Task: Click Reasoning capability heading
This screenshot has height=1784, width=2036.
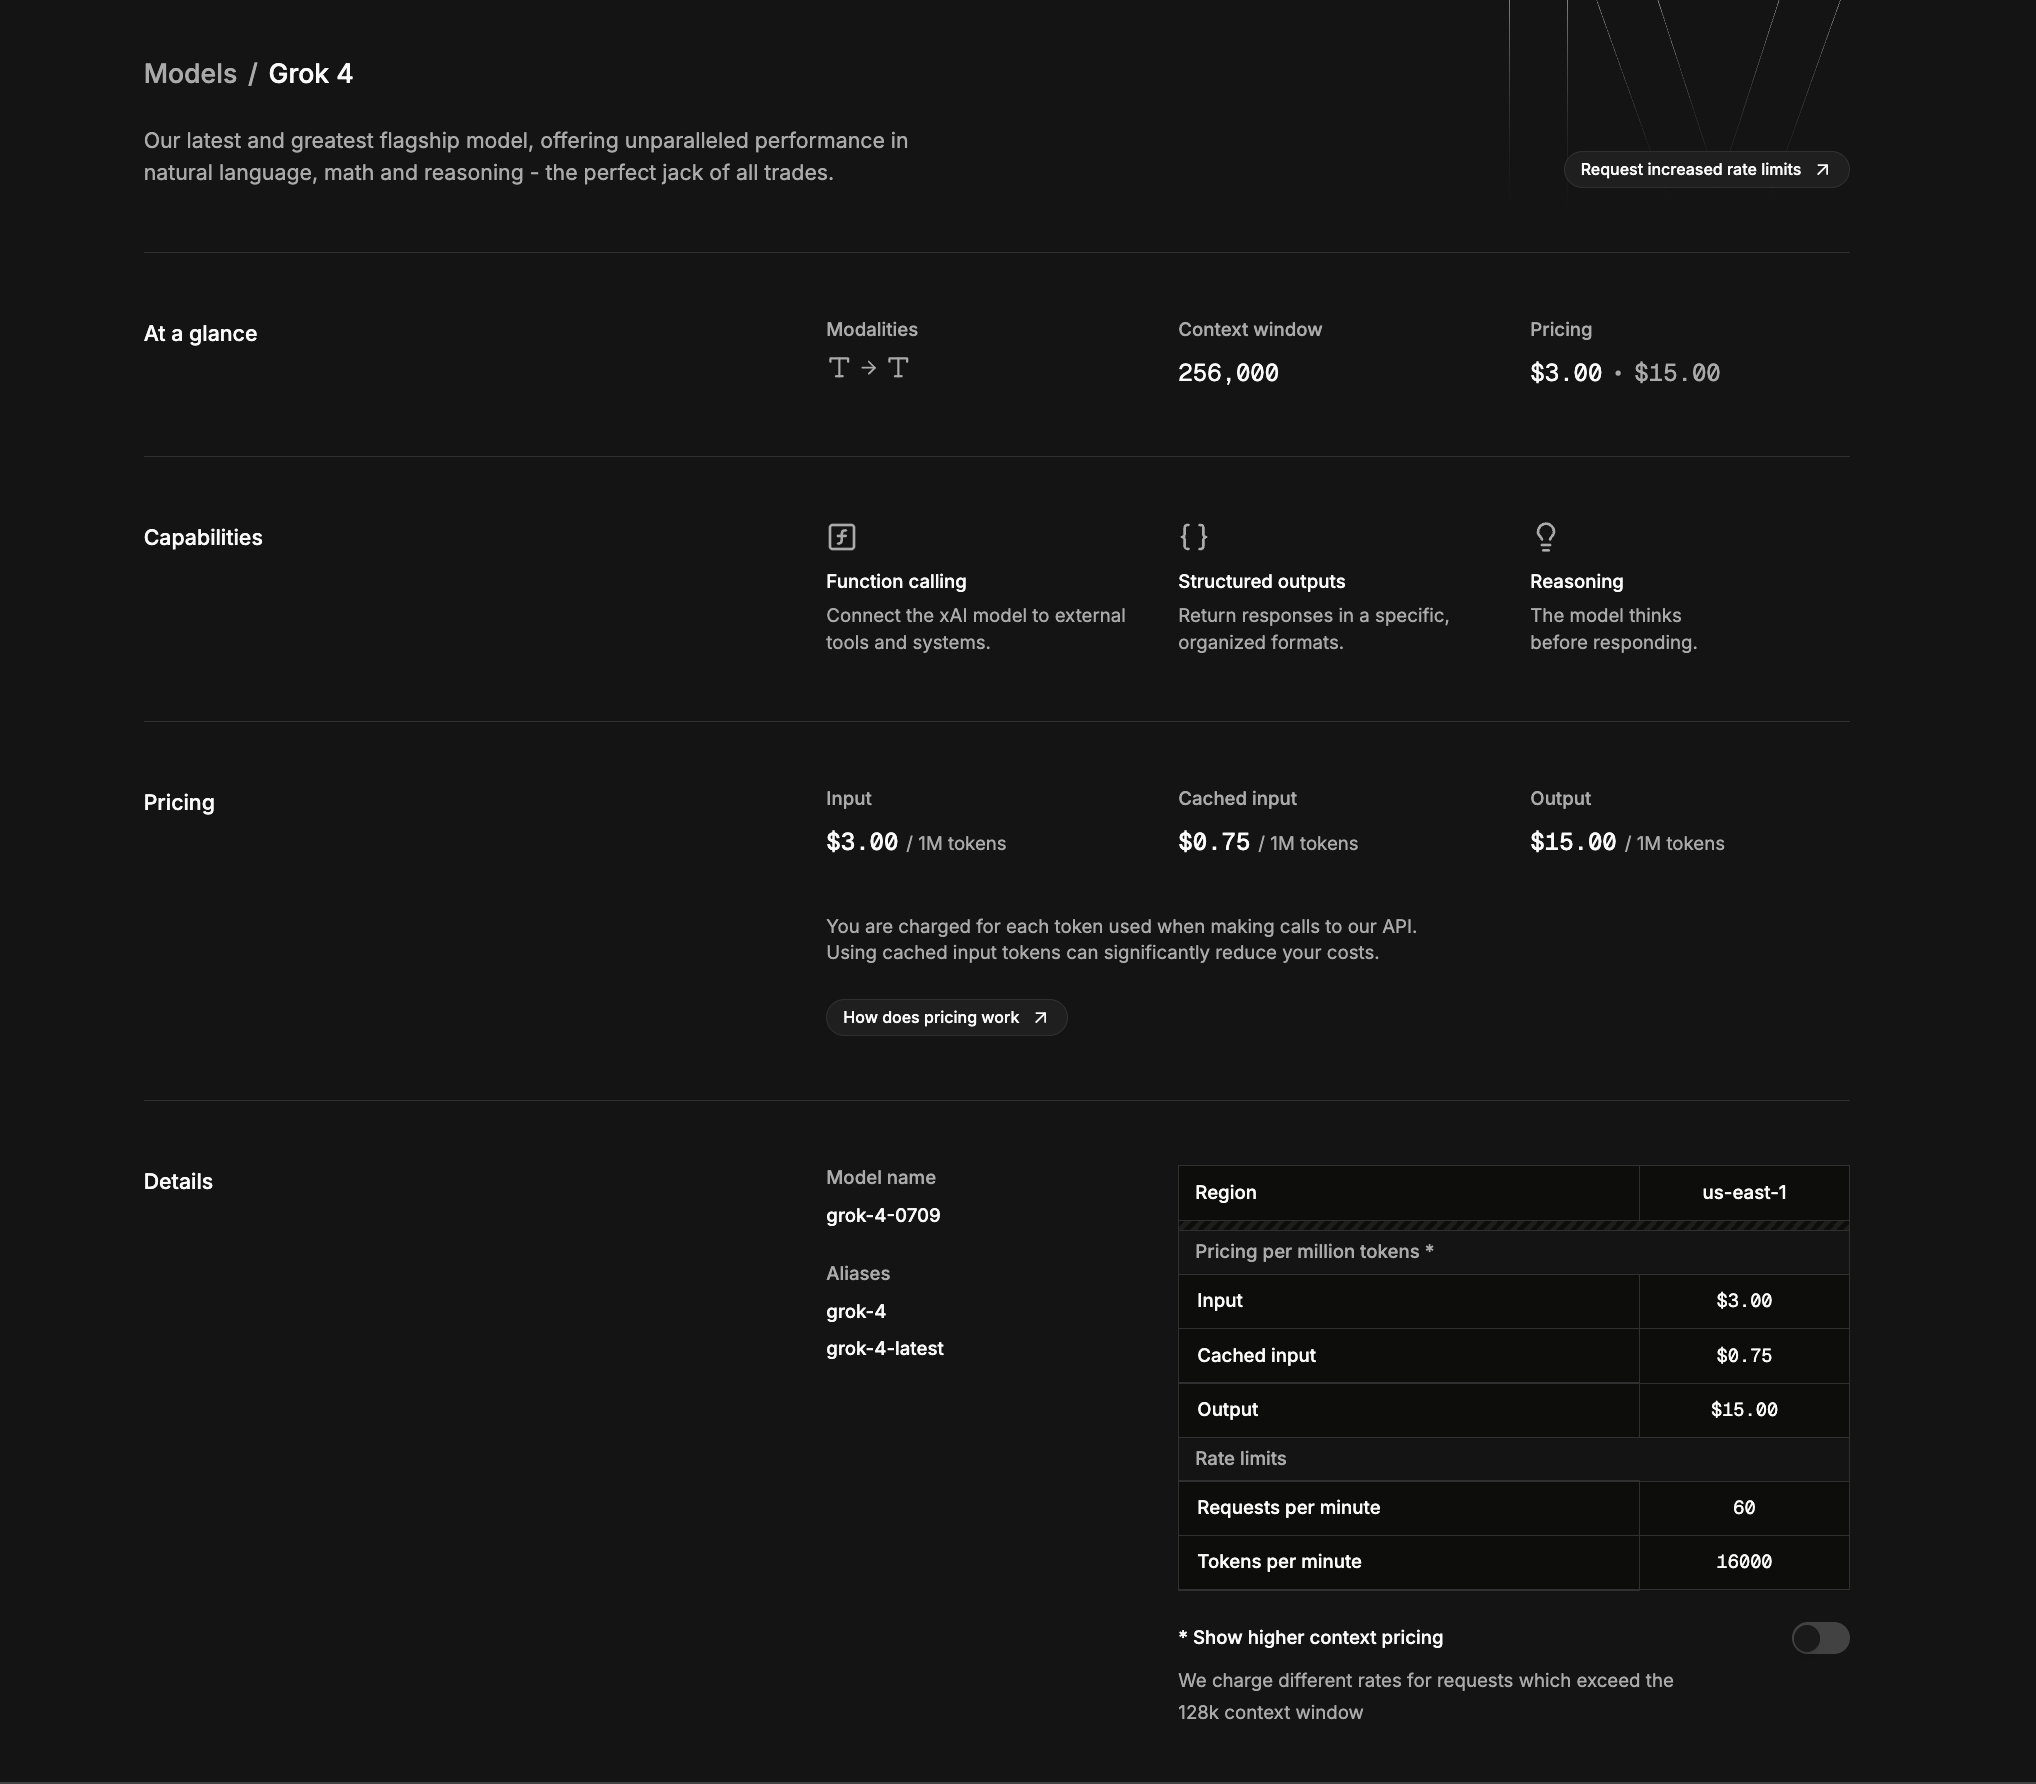Action: coord(1576,581)
